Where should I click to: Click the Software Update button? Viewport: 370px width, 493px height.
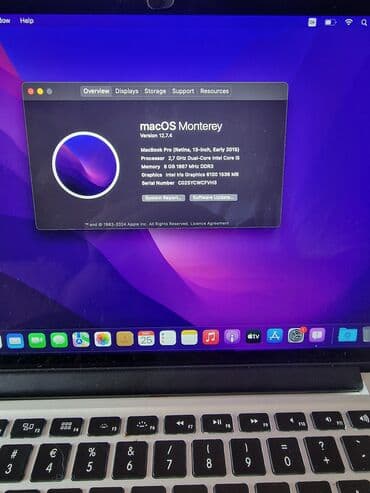coord(214,197)
